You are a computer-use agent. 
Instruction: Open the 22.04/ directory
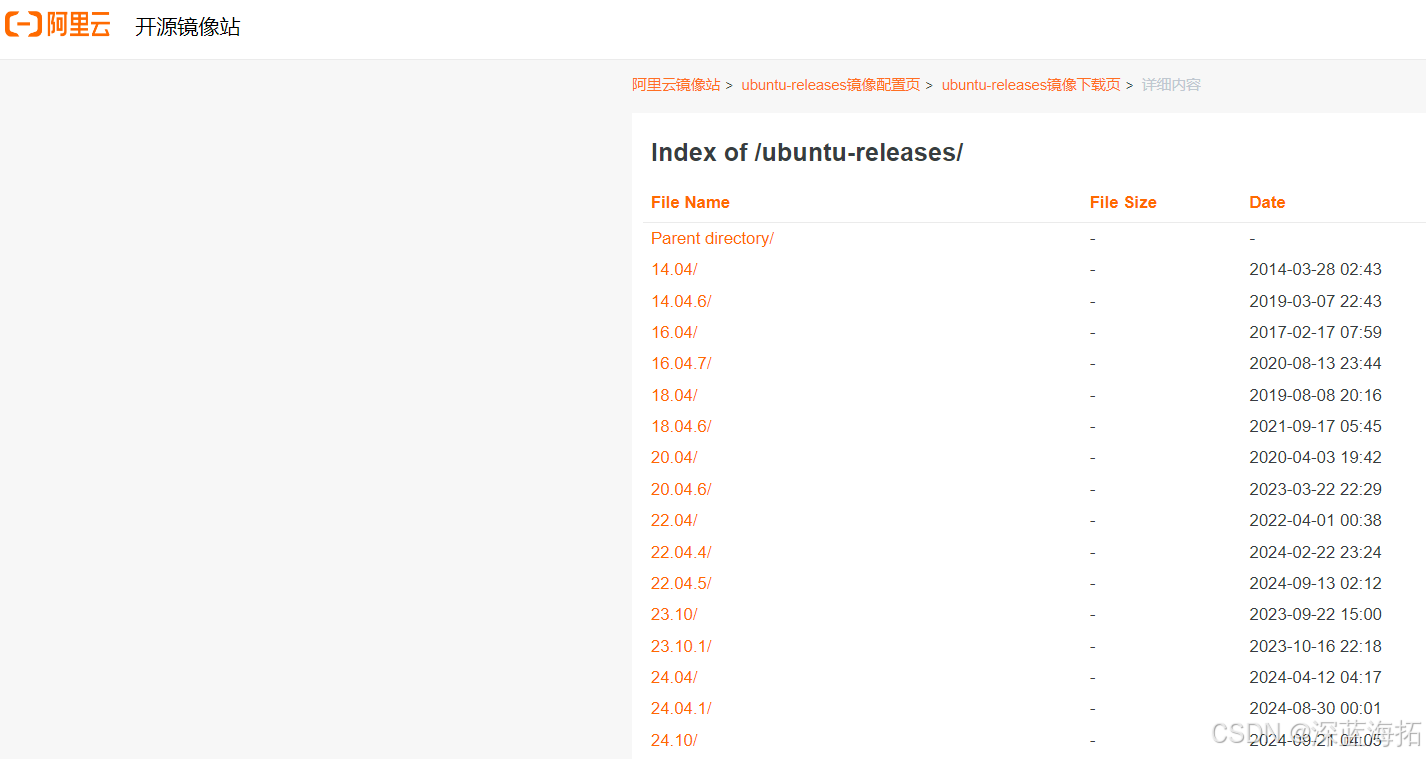tap(674, 520)
